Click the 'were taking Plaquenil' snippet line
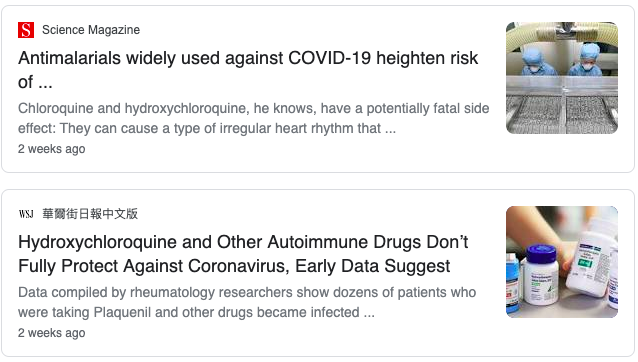The image size is (638, 362). (x=196, y=312)
